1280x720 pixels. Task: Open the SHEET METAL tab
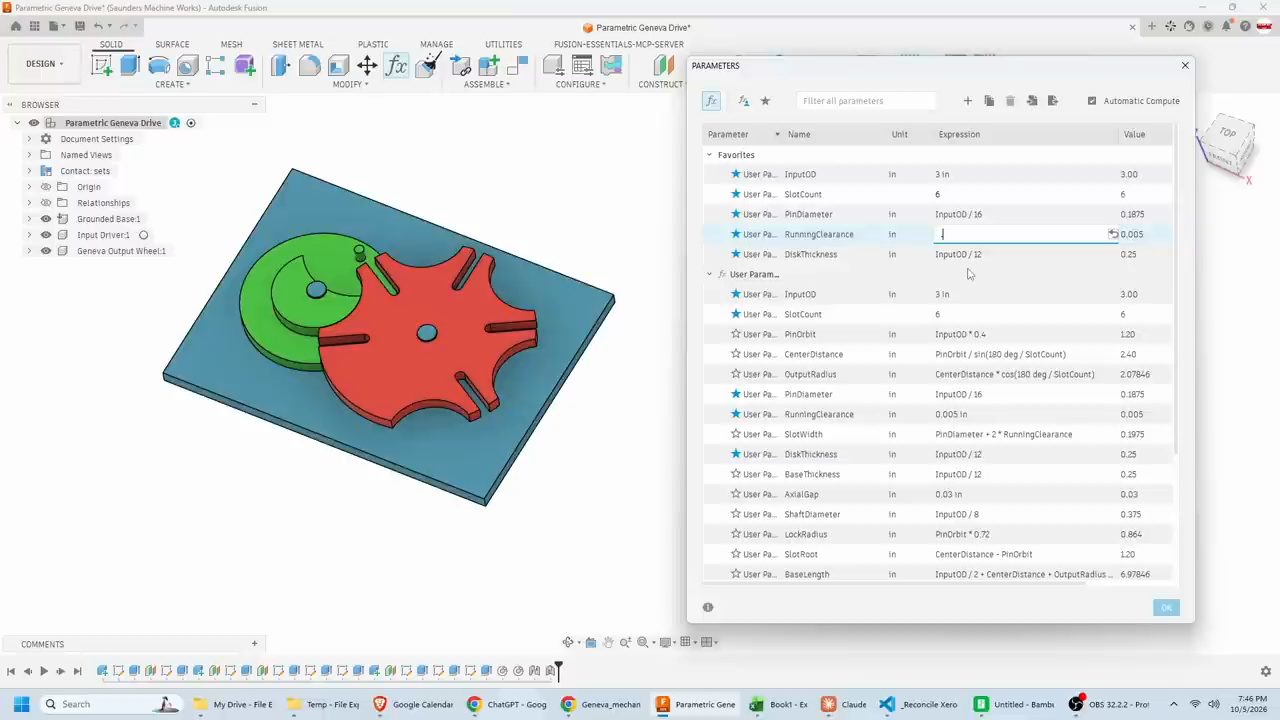click(298, 44)
